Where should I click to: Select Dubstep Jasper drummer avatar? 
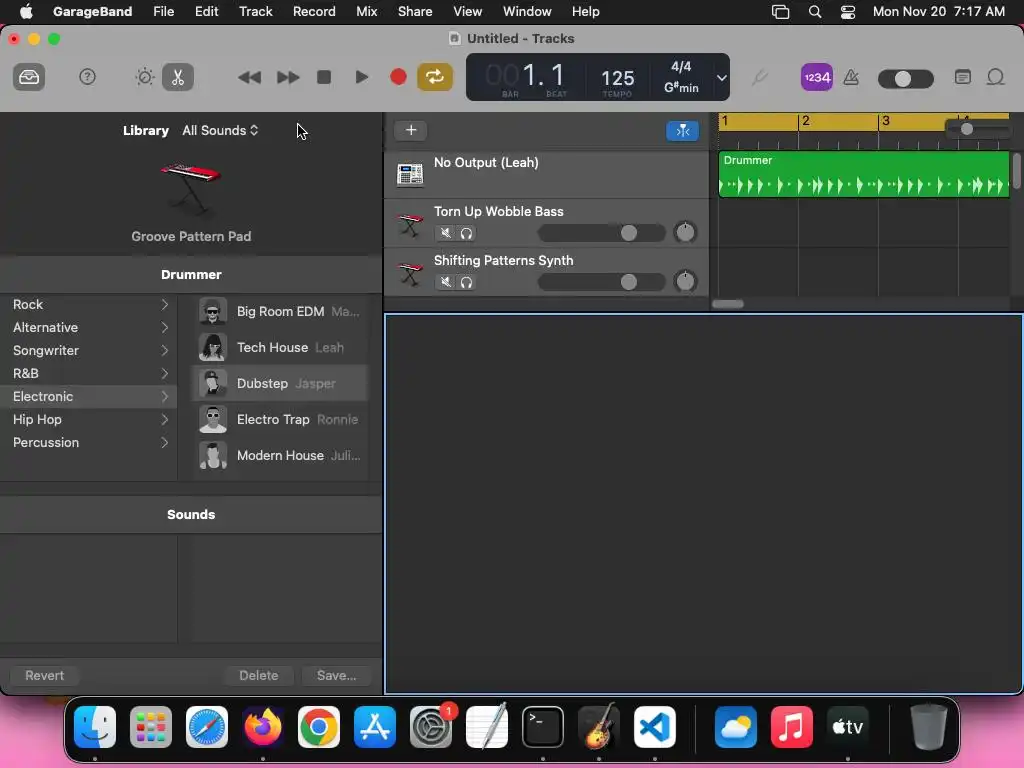pyautogui.click(x=213, y=383)
